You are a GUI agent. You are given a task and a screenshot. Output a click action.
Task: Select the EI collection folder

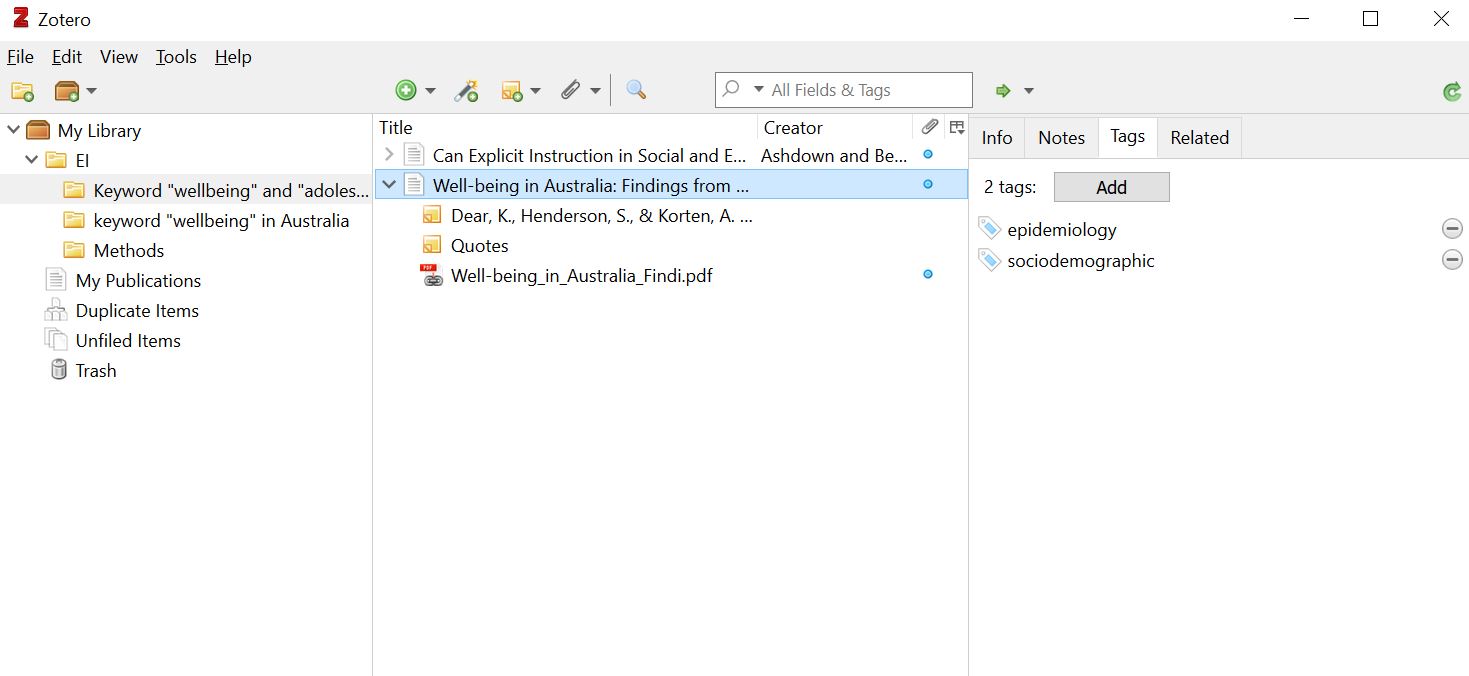point(82,160)
